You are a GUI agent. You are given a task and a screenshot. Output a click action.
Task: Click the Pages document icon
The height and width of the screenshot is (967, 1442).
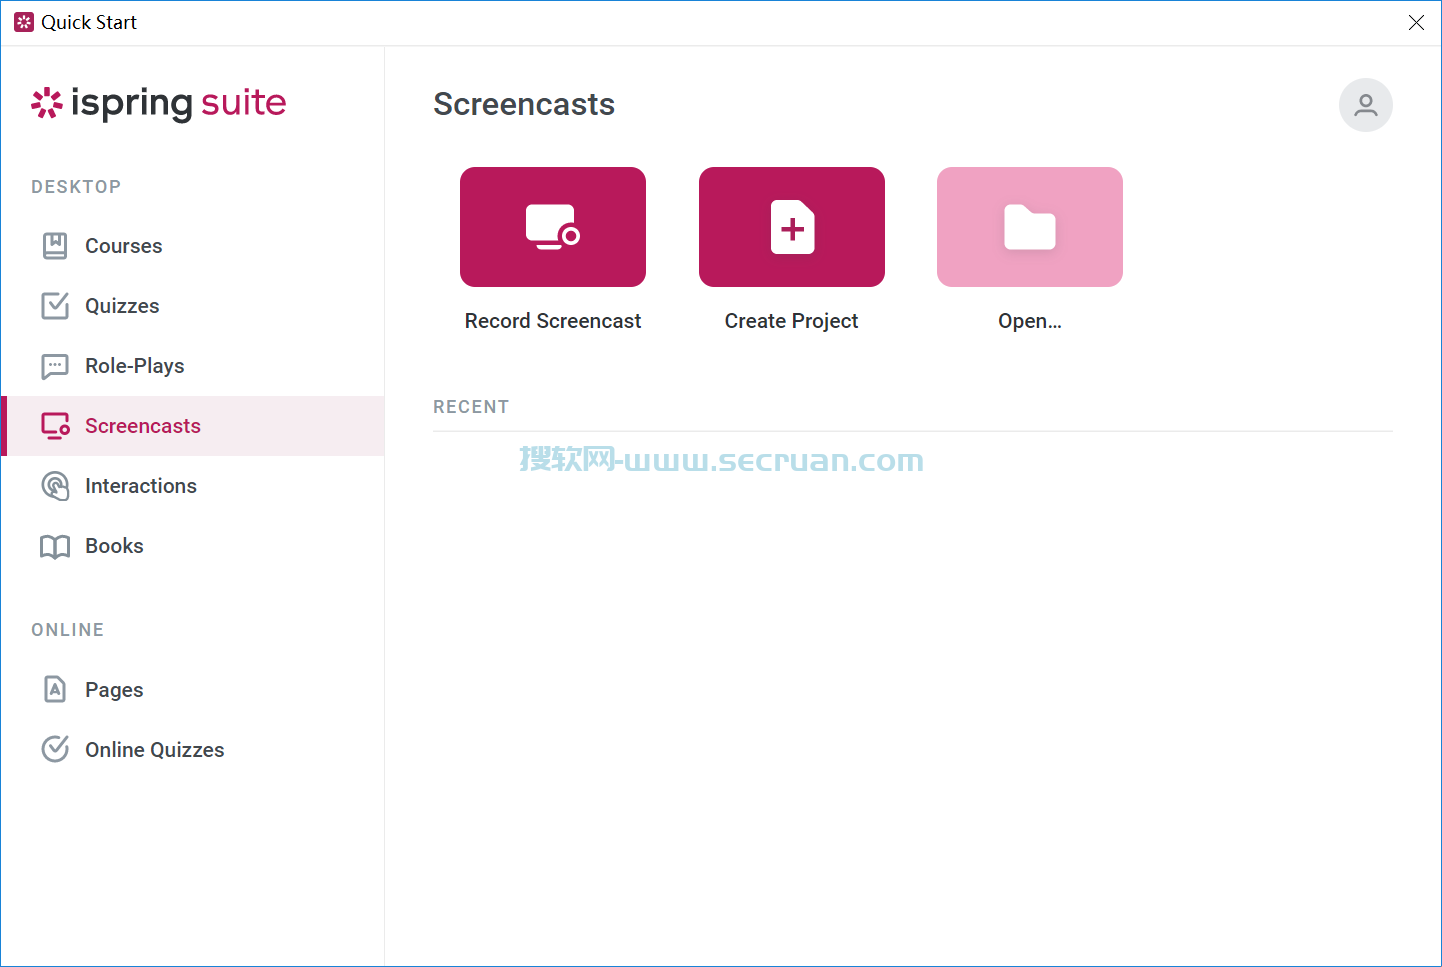[55, 690]
